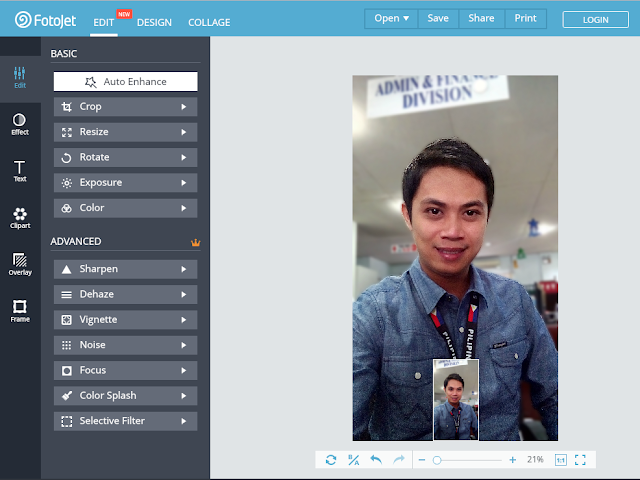Click the small thumbnail photo overlay
Screen dimensions: 640x480
(456, 400)
